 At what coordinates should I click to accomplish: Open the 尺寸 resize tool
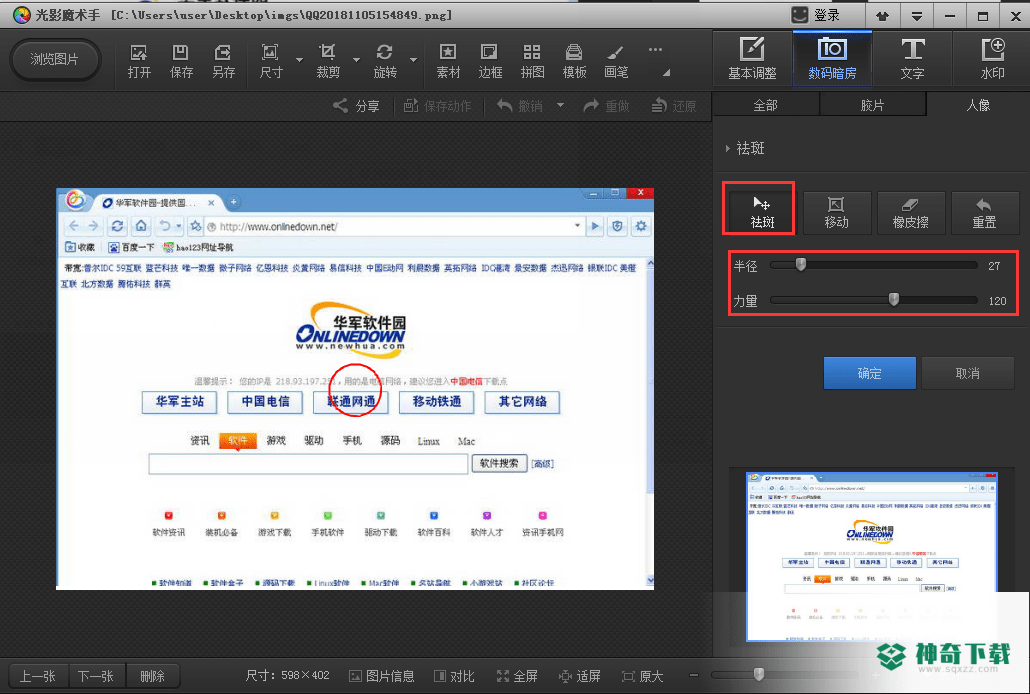click(271, 61)
